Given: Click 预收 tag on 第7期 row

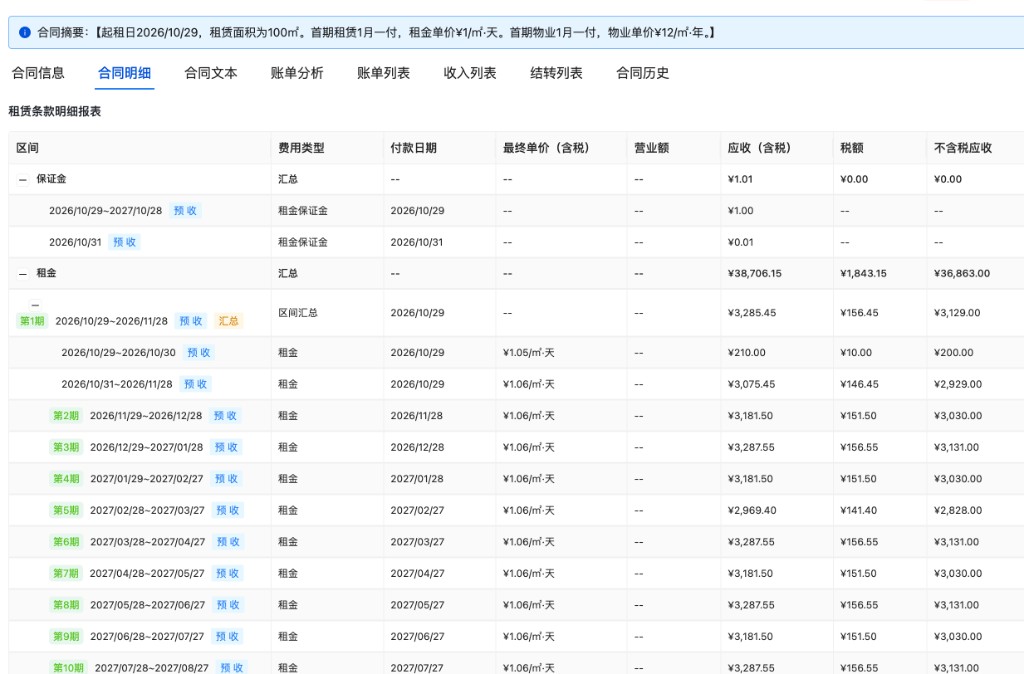Looking at the screenshot, I should (x=227, y=573).
